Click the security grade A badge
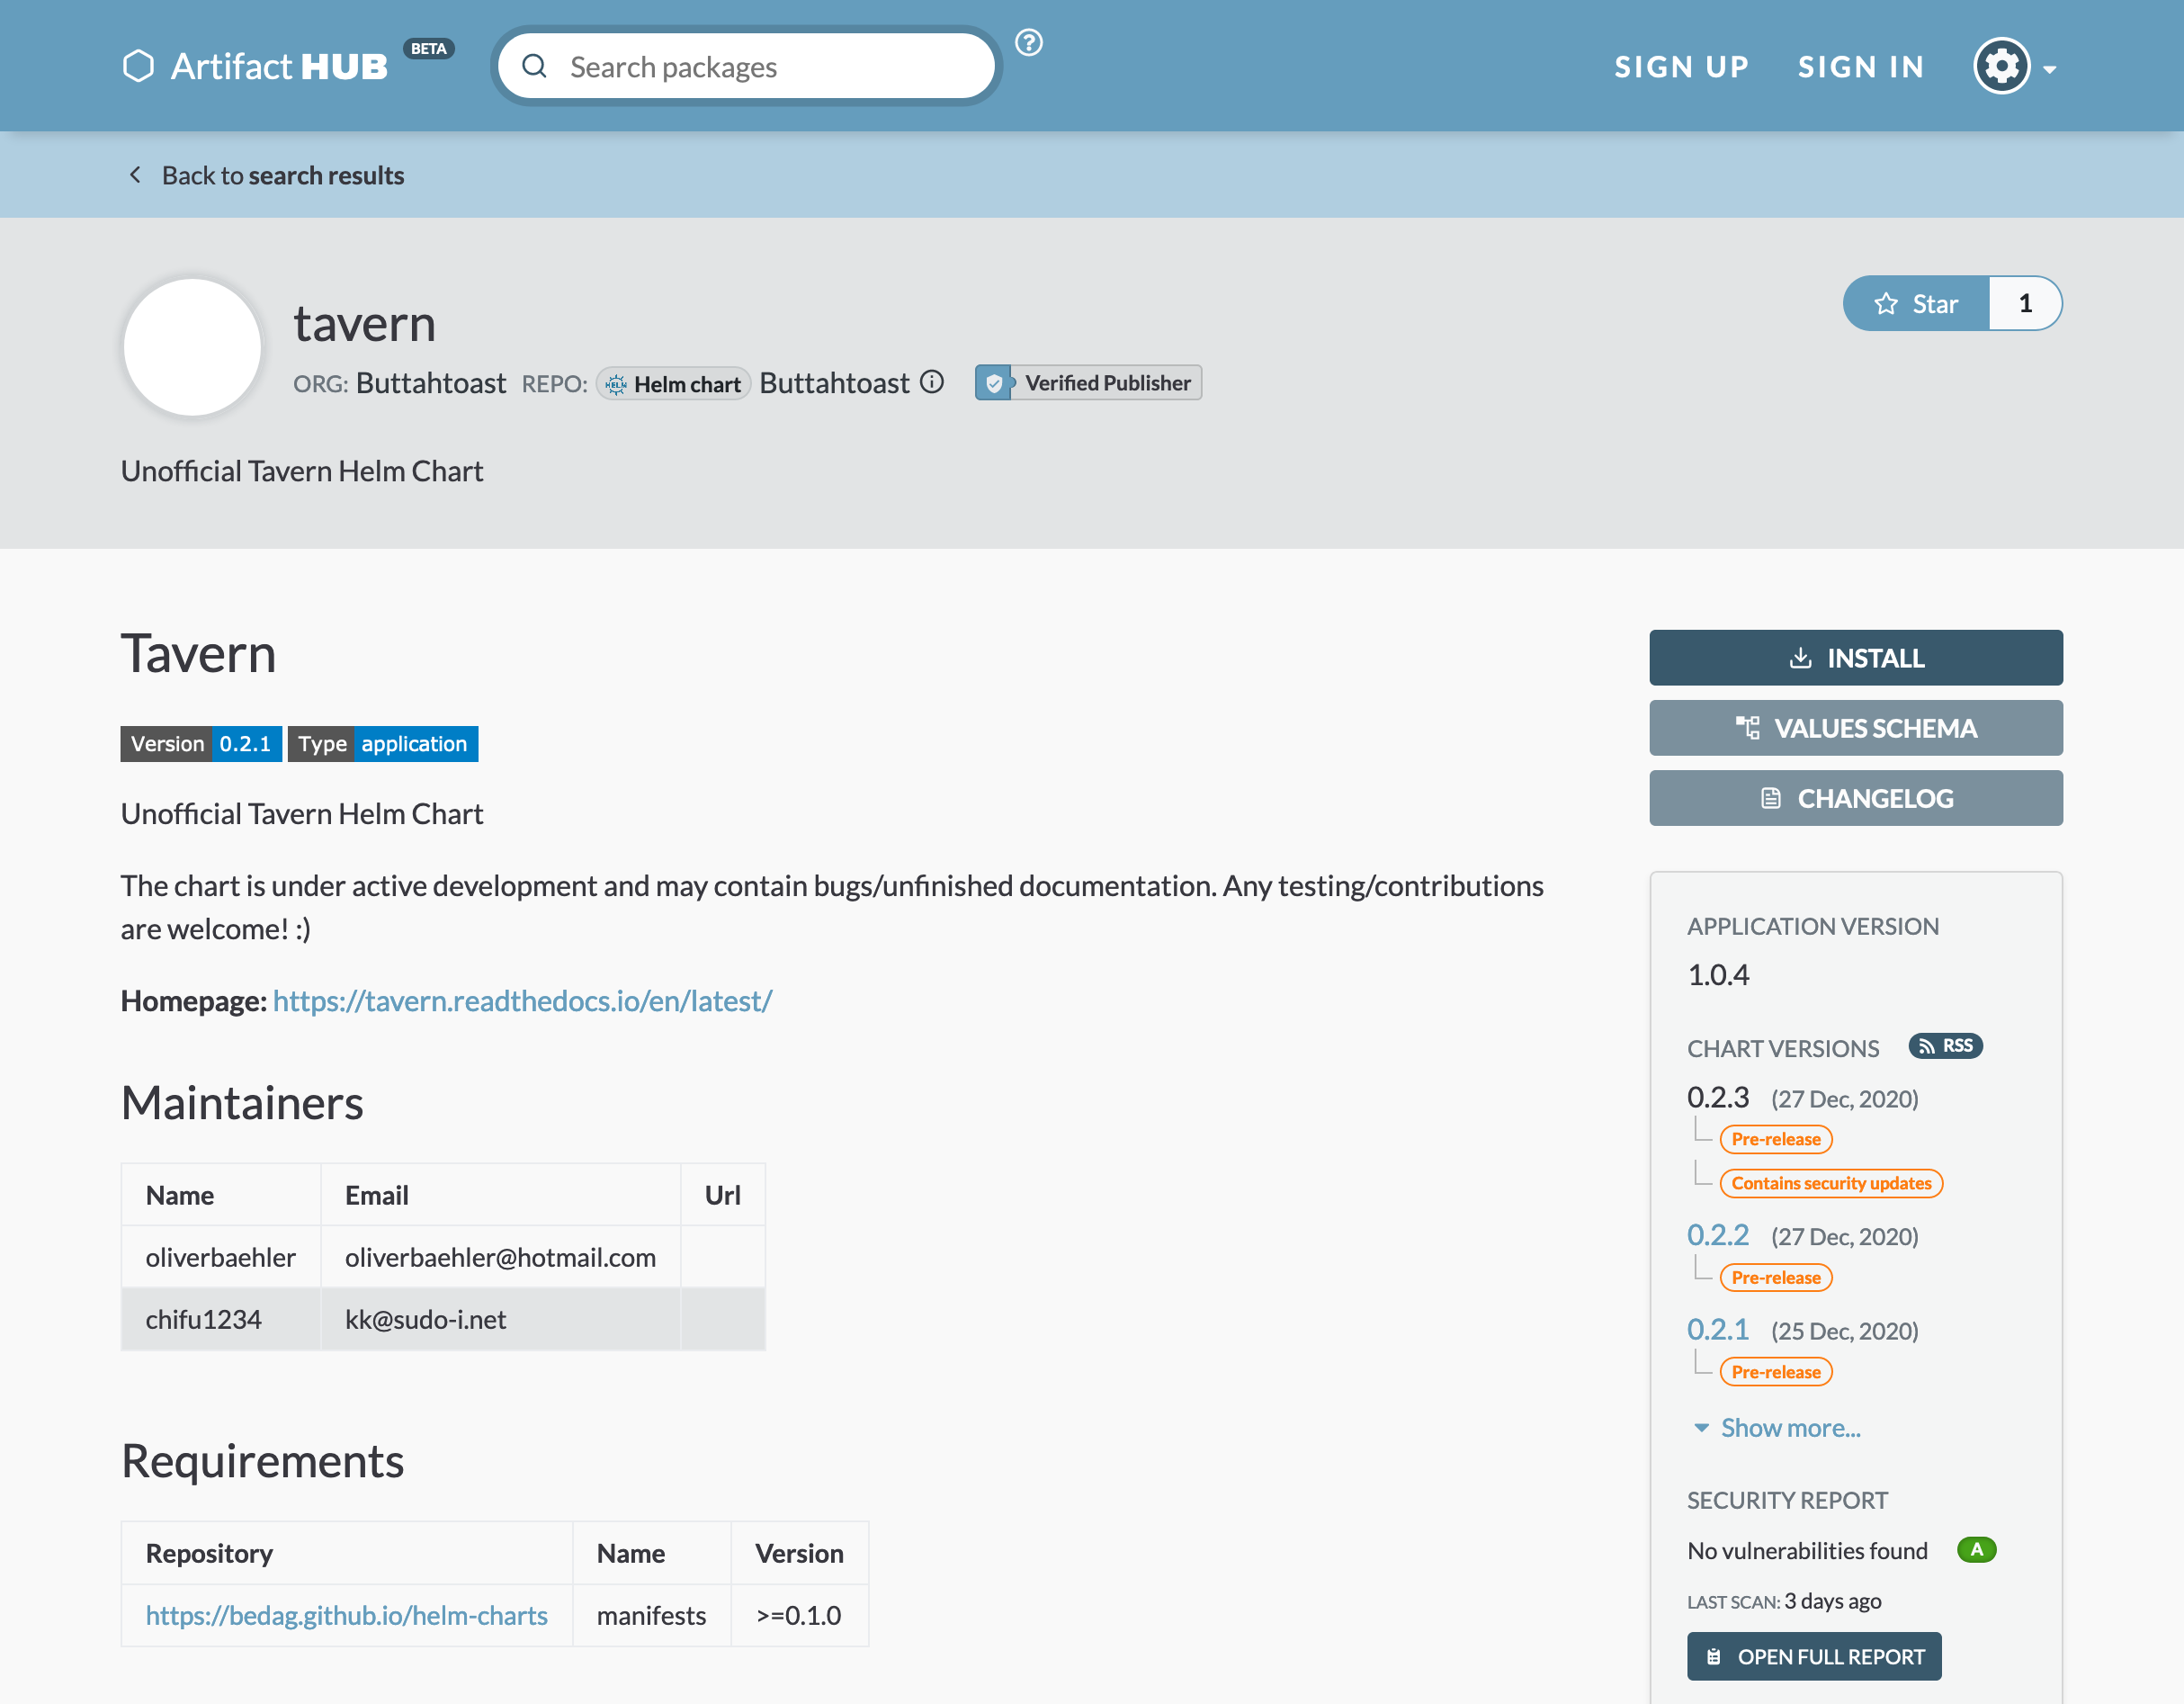Viewport: 2184px width, 1704px height. [x=1976, y=1550]
